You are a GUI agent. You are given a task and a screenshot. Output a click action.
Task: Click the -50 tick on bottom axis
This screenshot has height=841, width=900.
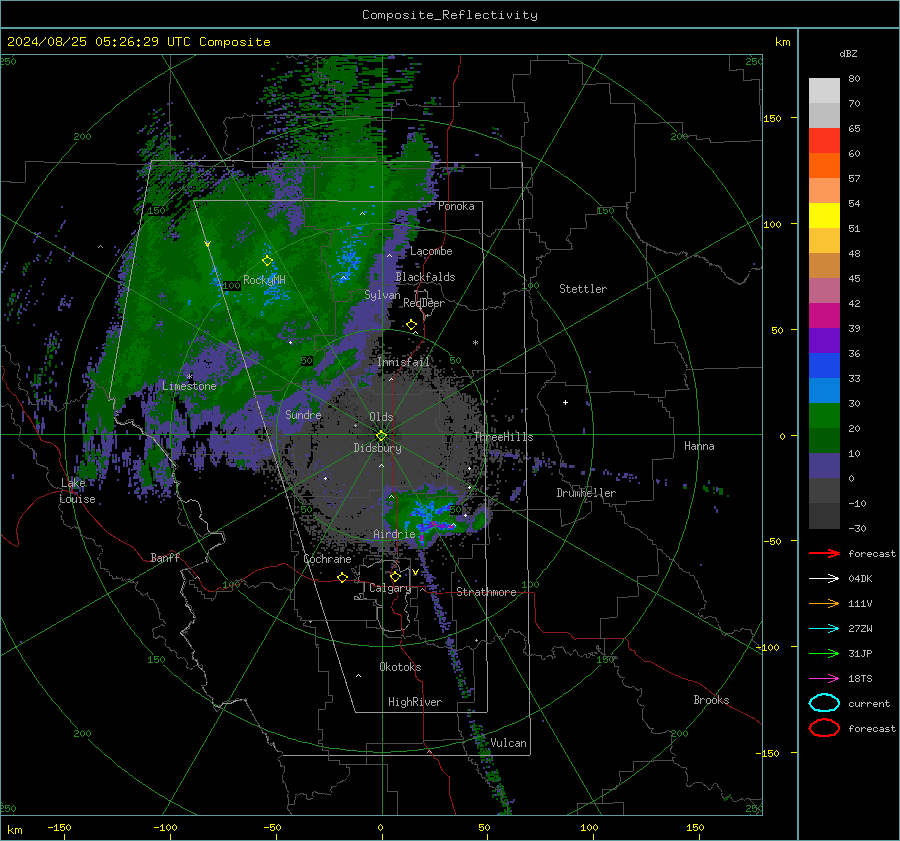[272, 827]
